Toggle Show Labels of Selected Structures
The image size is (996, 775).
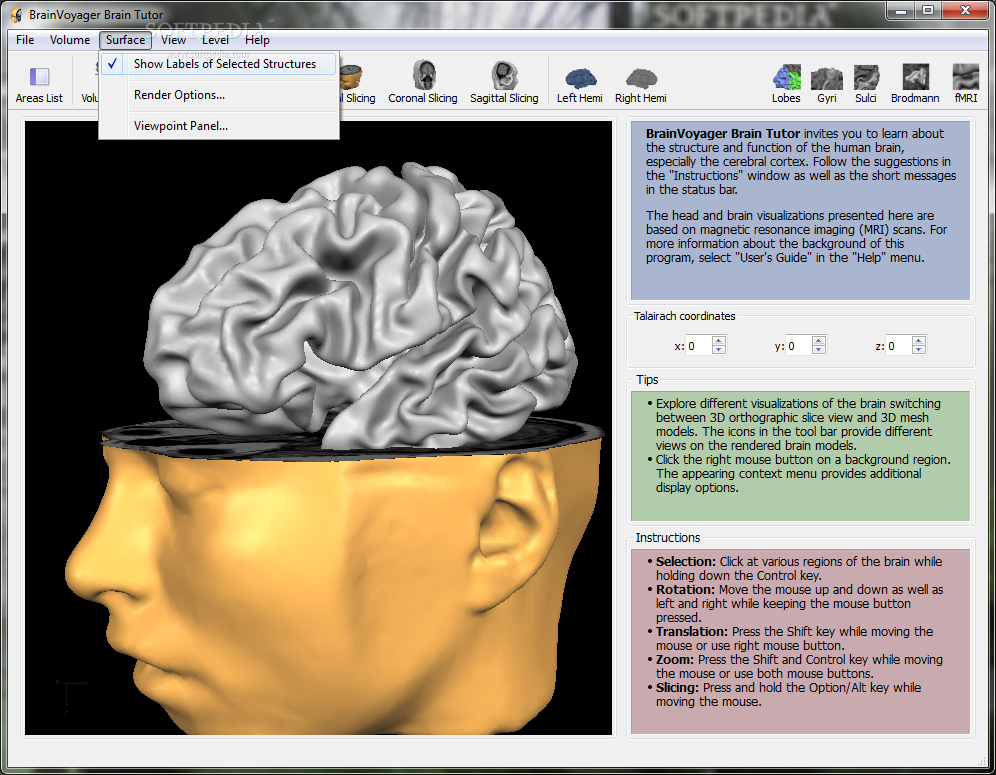pos(219,64)
